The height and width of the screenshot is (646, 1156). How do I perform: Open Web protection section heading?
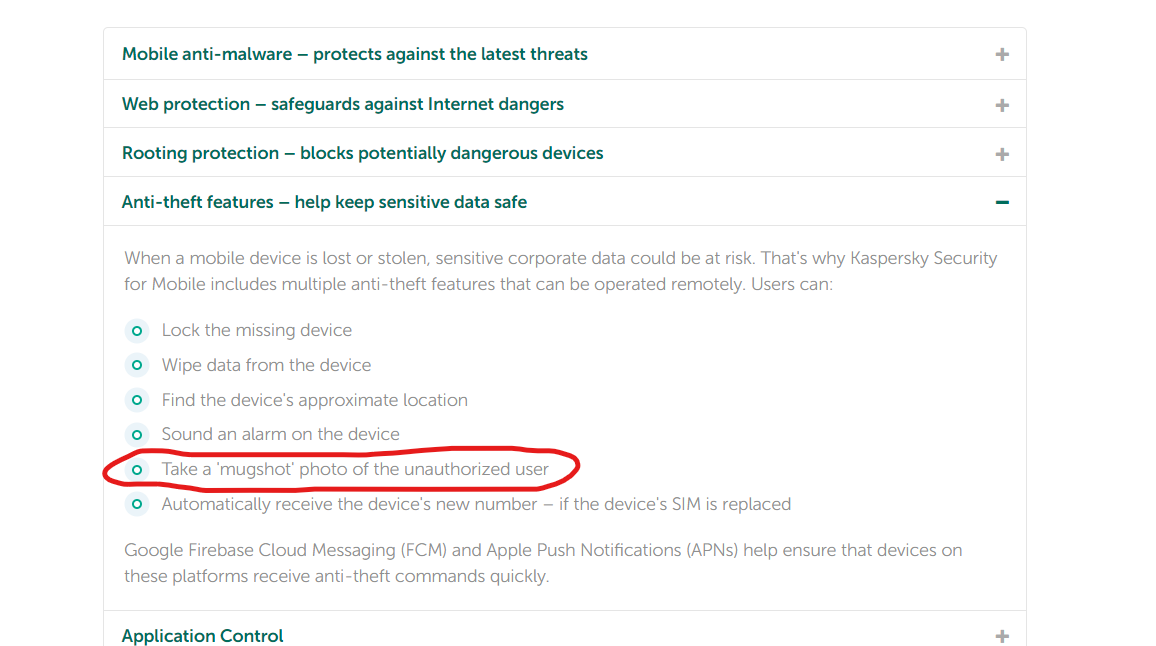342,104
